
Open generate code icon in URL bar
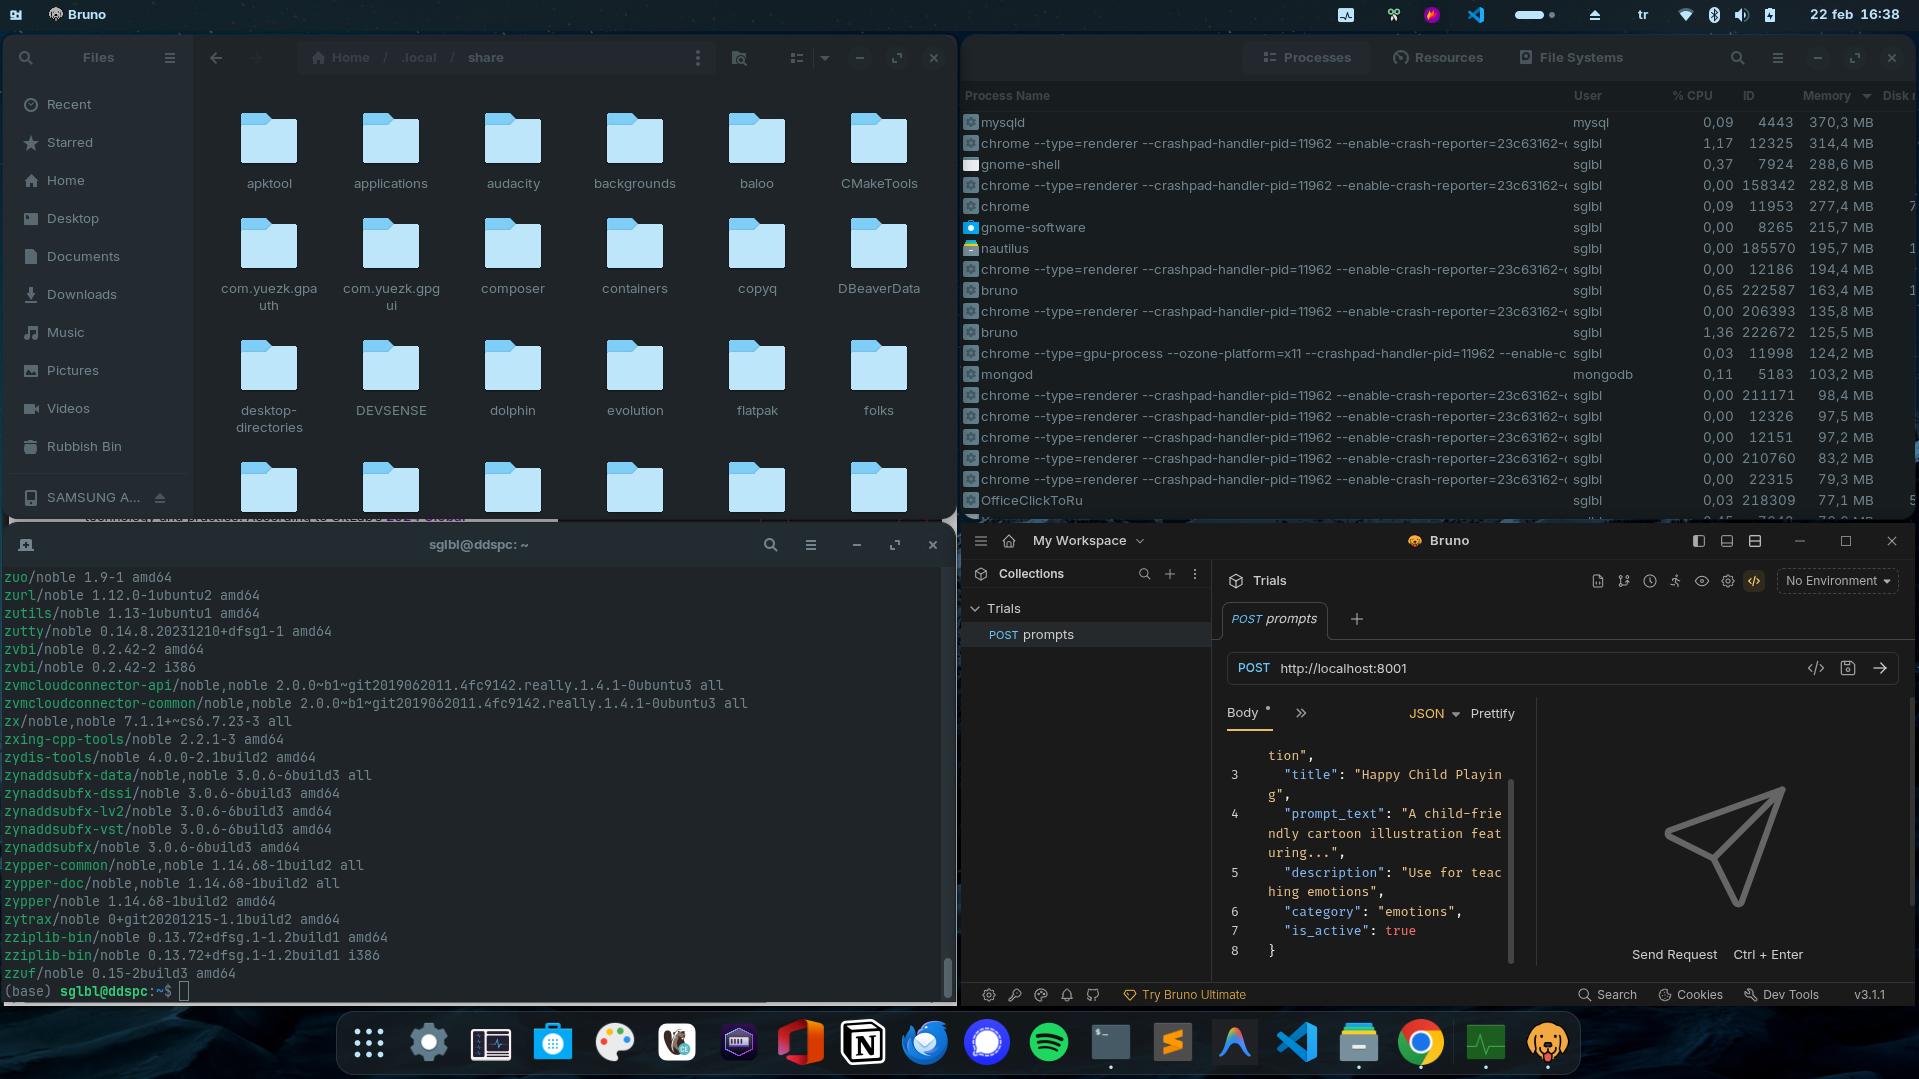click(x=1816, y=668)
